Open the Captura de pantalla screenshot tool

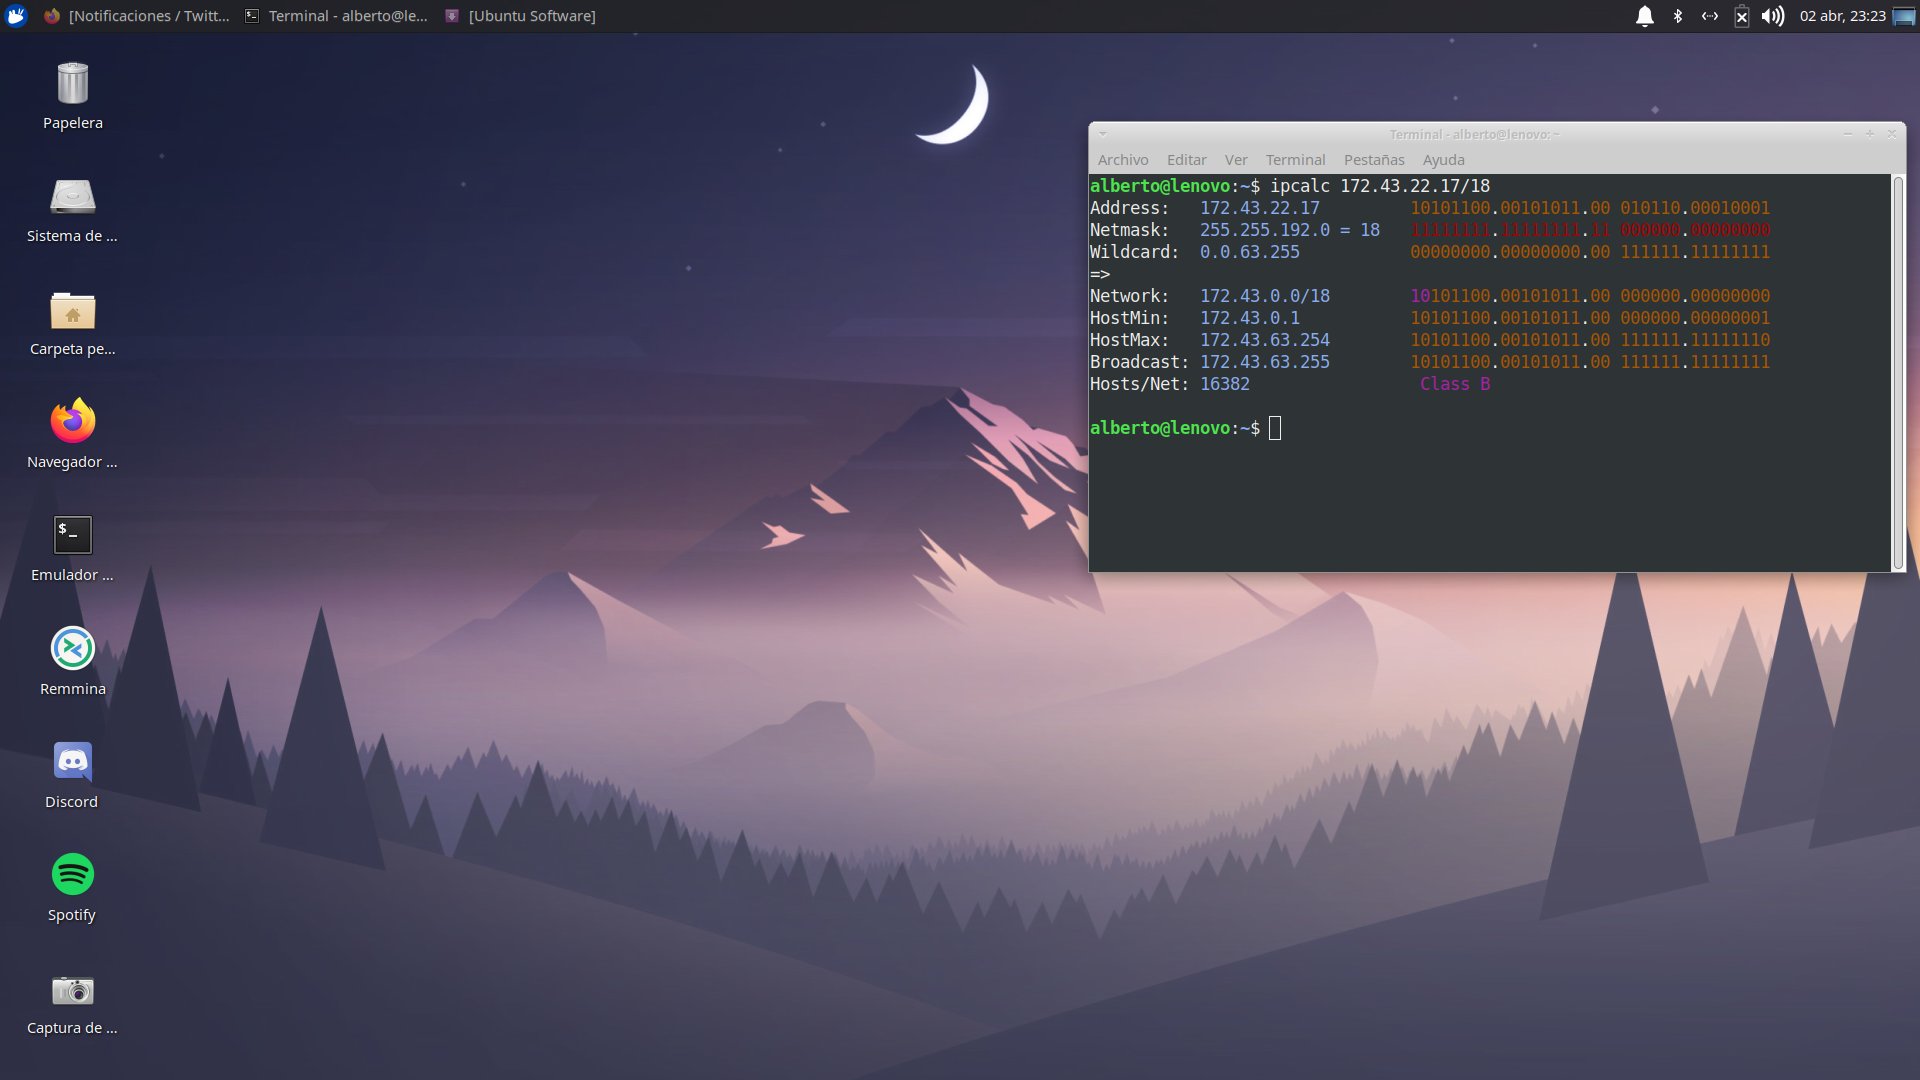[x=72, y=990]
